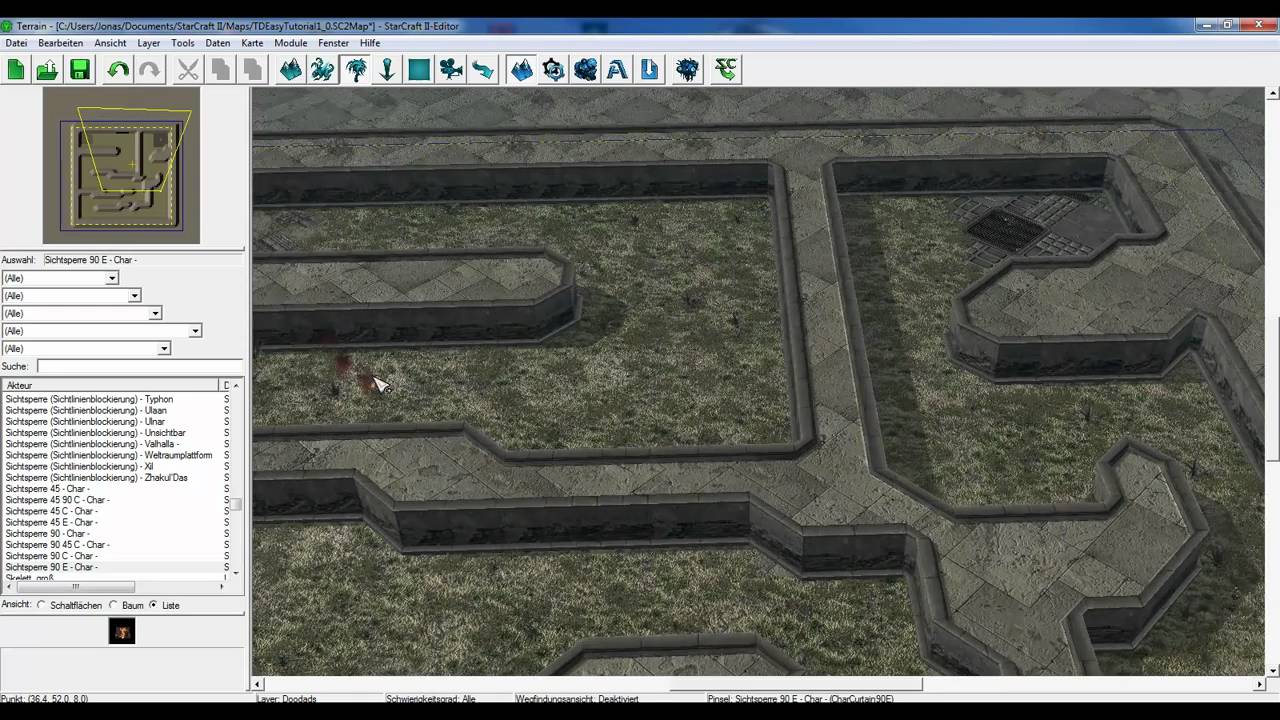Open the Terrain module blue mountain icon
This screenshot has height=720, width=1280.
coord(521,69)
